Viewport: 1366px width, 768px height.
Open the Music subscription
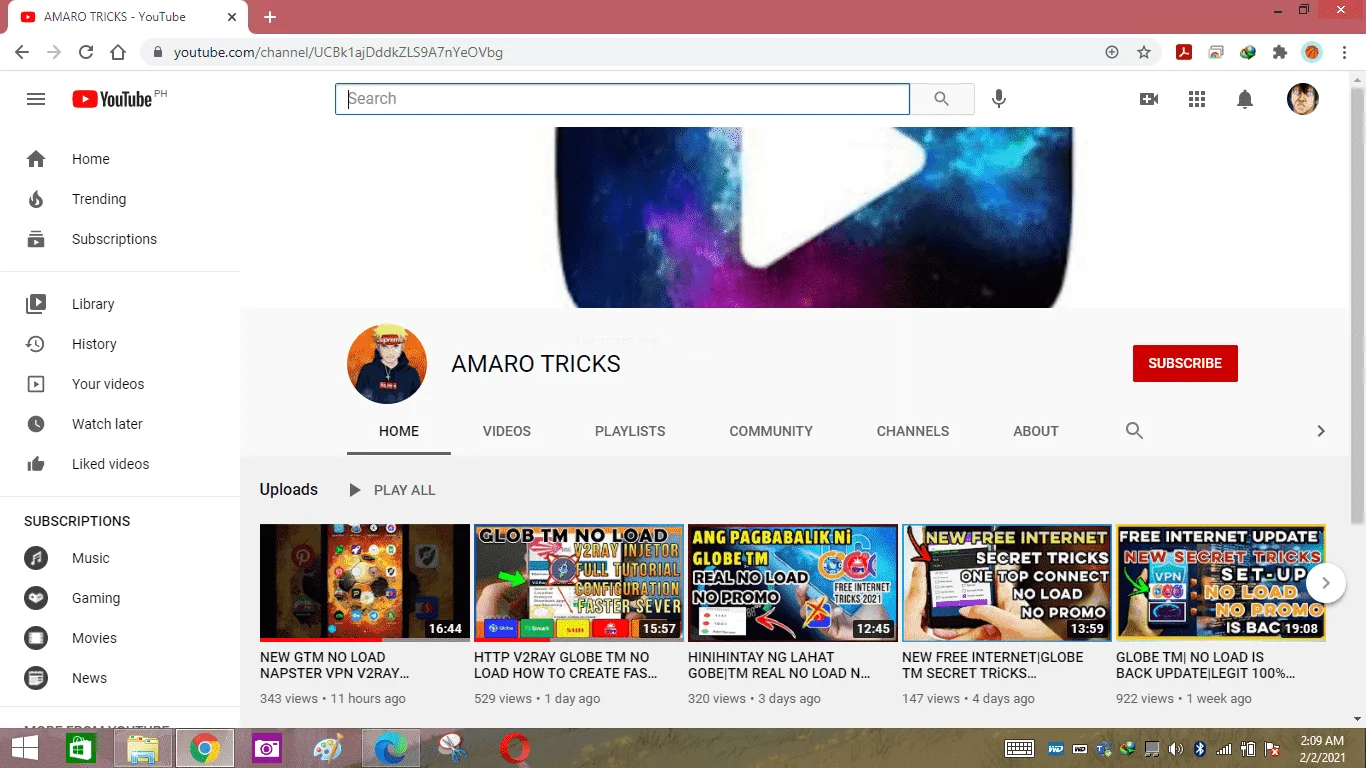[x=120, y=558]
